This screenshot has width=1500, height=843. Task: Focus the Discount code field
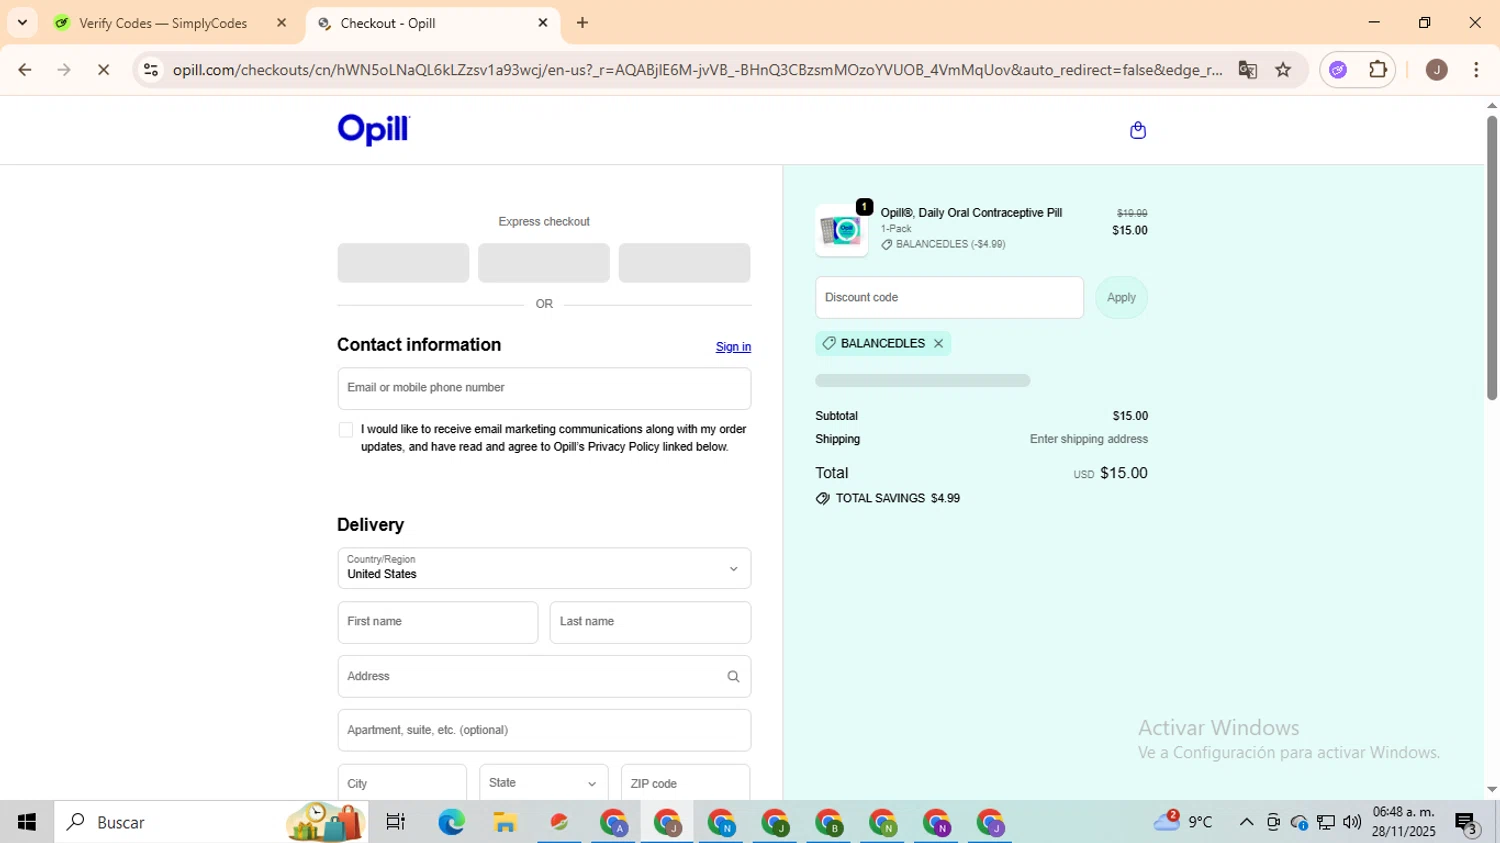949,298
